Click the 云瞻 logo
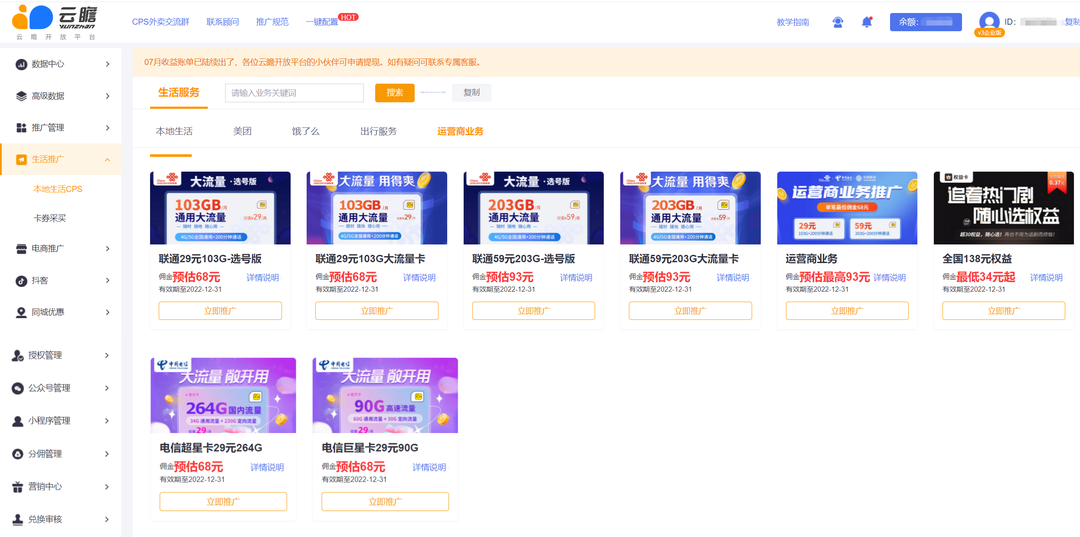 click(x=55, y=22)
